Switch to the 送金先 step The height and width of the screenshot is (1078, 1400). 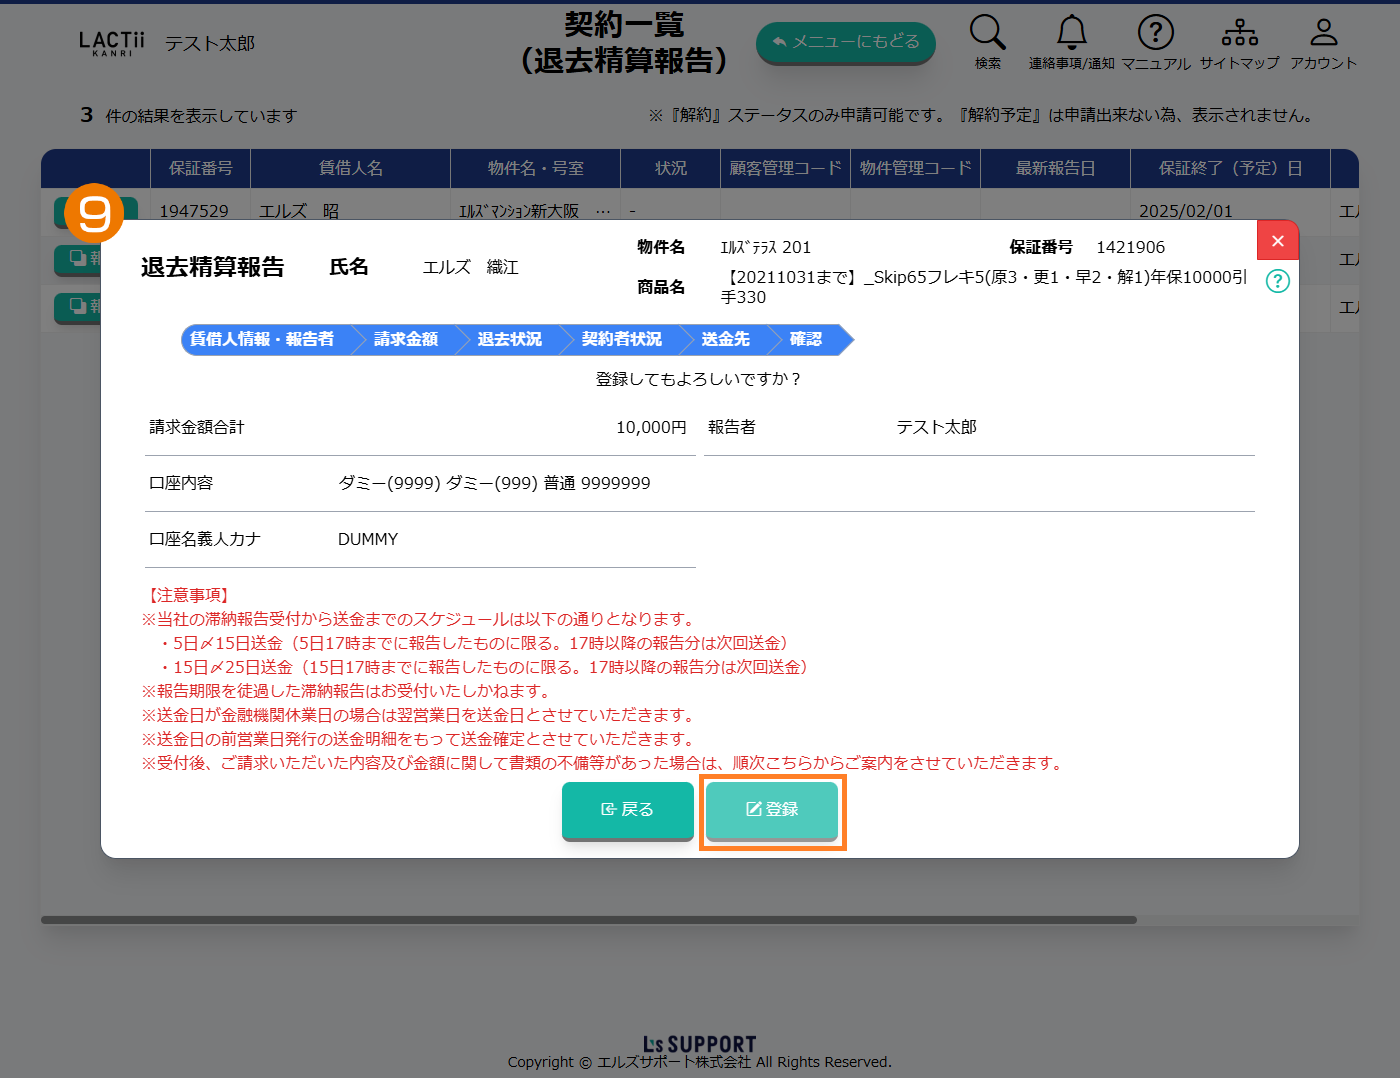pyautogui.click(x=725, y=340)
